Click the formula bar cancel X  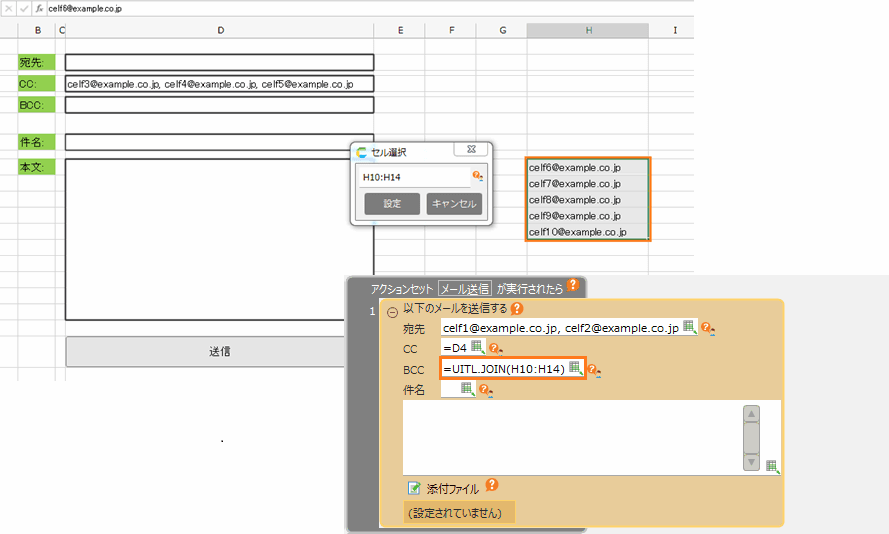tap(8, 7)
